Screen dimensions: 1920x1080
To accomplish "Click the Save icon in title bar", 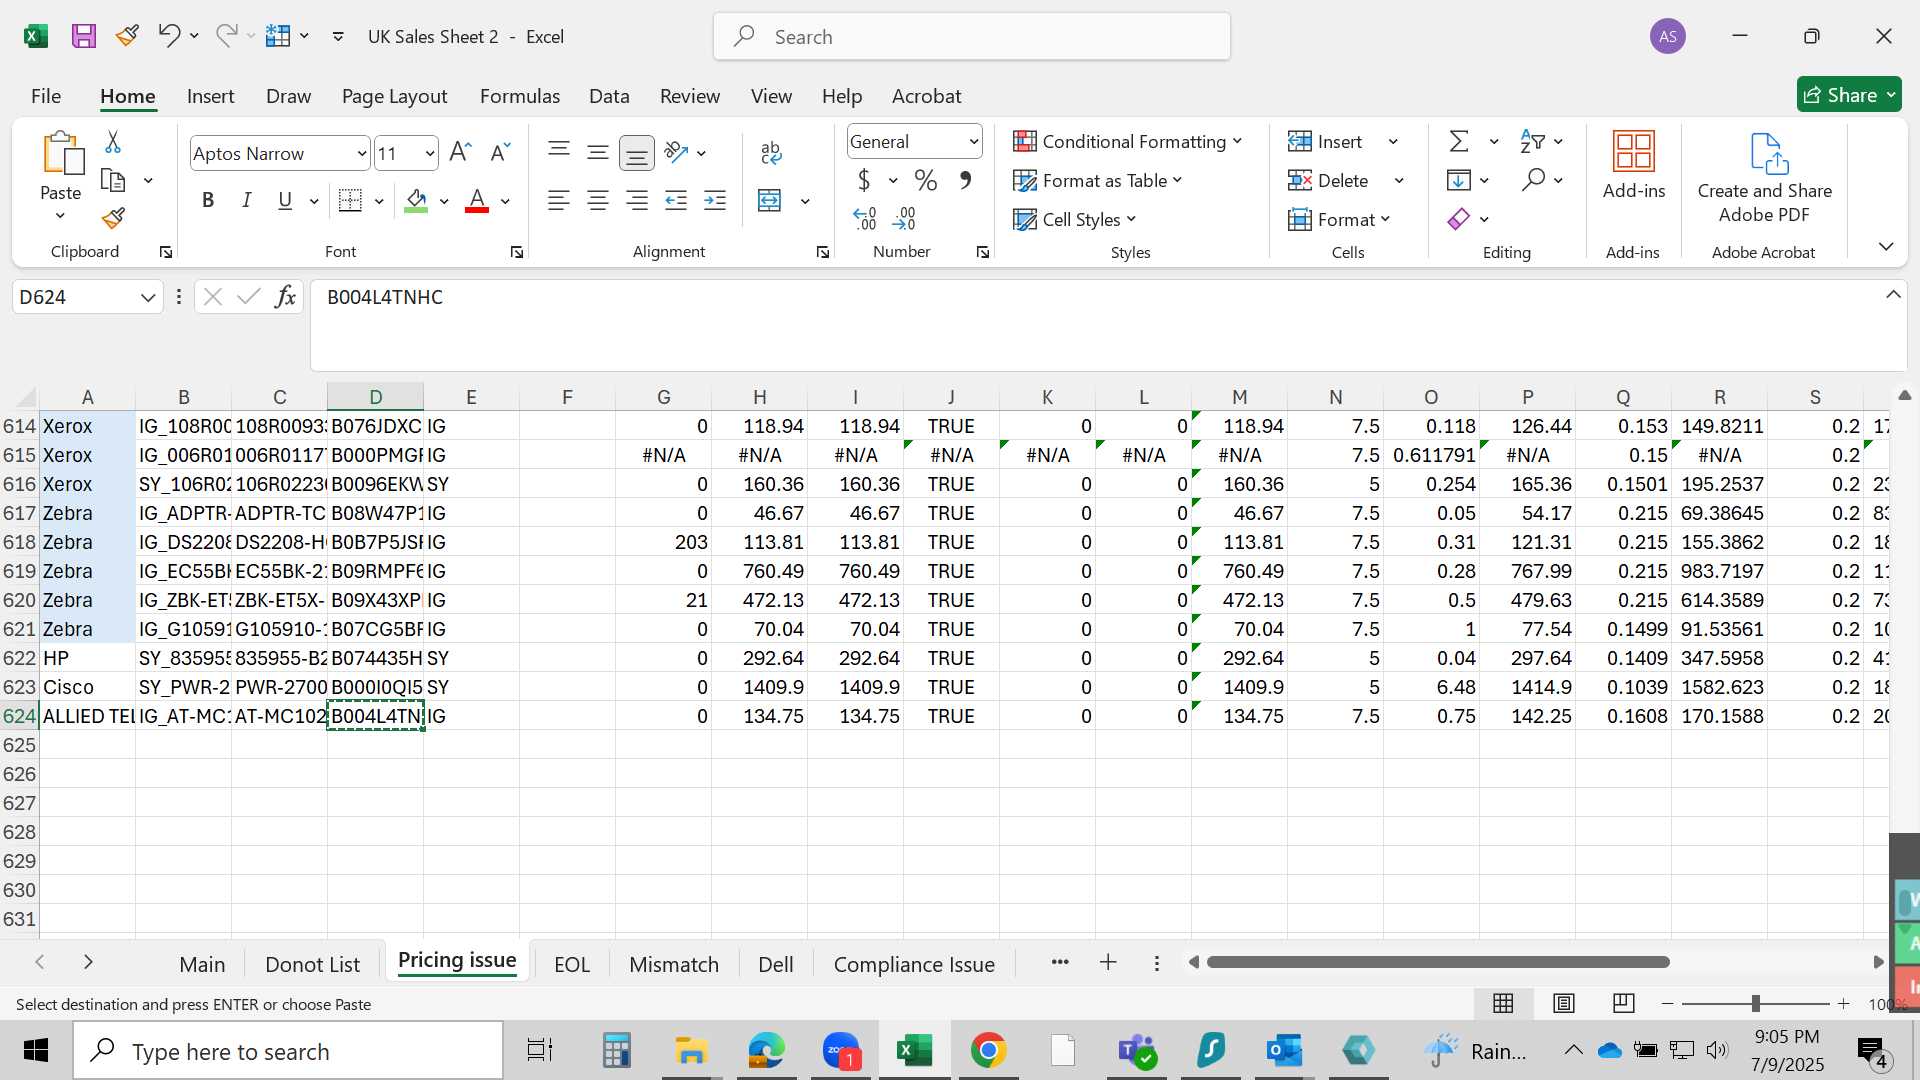I will tap(84, 37).
